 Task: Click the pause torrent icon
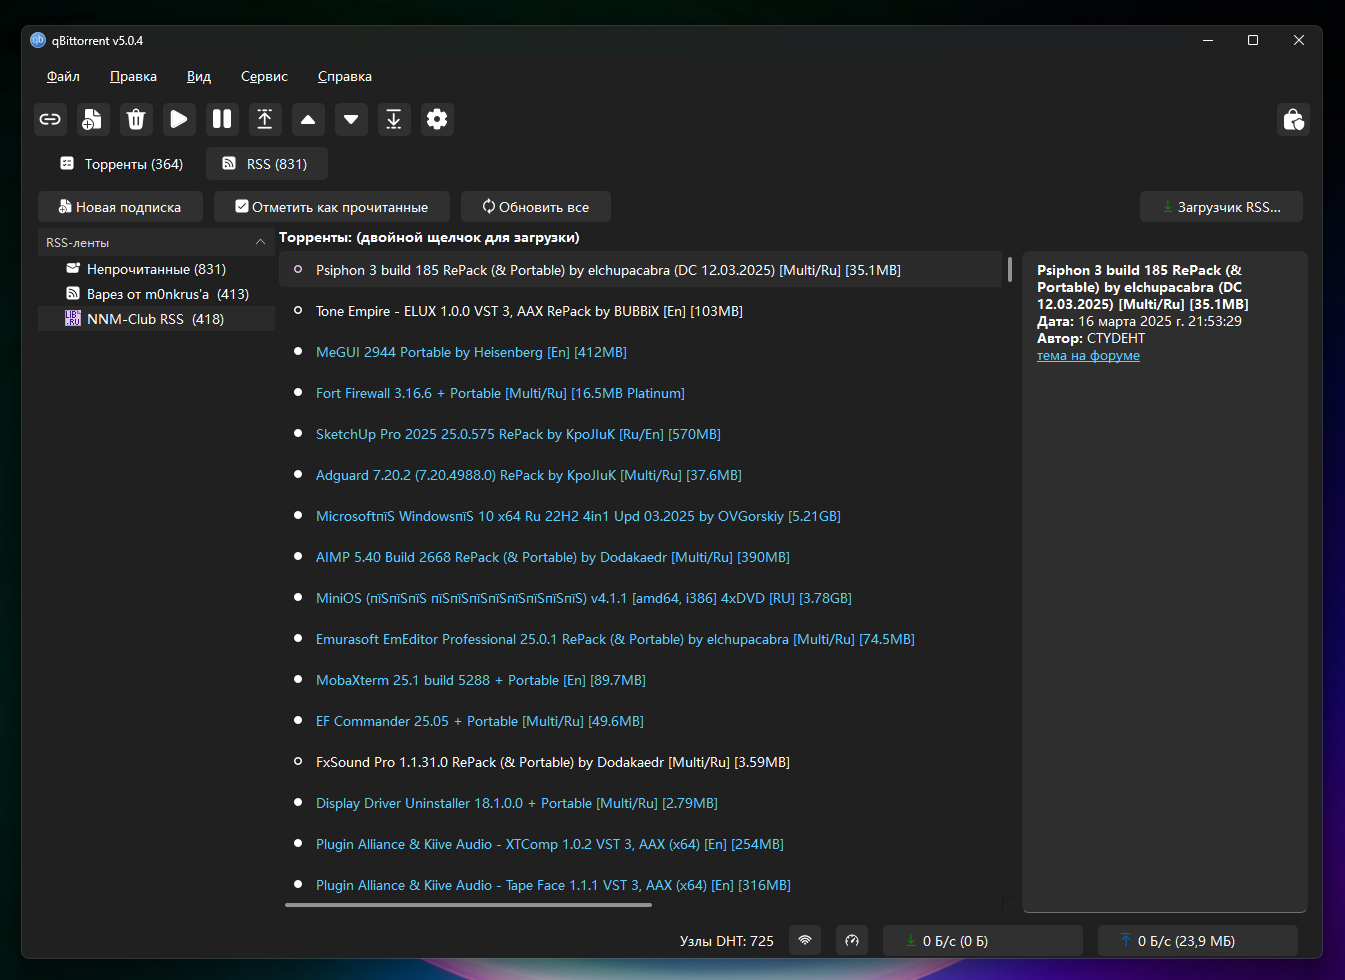(x=222, y=119)
